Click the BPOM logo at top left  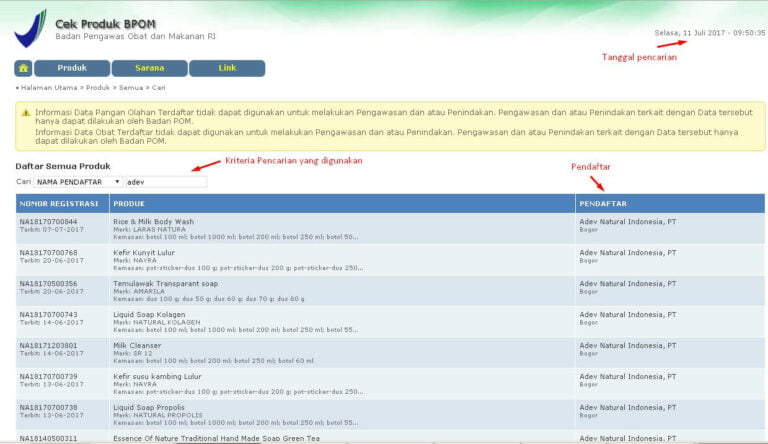point(29,29)
